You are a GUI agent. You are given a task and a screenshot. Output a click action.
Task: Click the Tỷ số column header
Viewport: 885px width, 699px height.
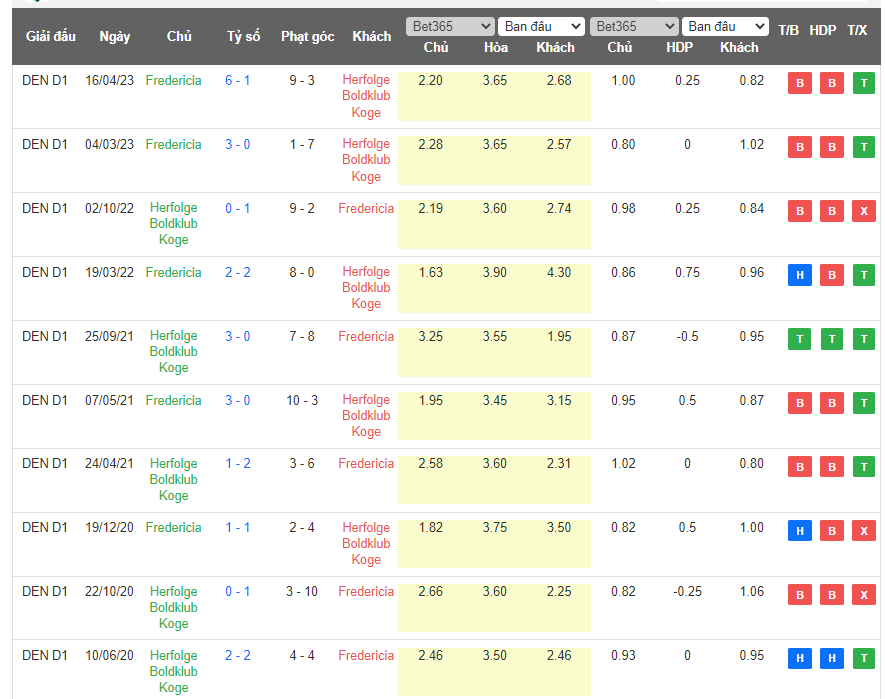(x=243, y=36)
